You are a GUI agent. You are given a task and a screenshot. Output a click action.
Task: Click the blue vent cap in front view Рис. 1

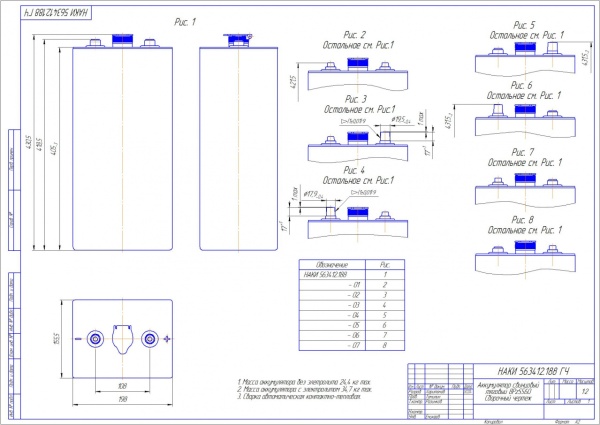pos(120,39)
